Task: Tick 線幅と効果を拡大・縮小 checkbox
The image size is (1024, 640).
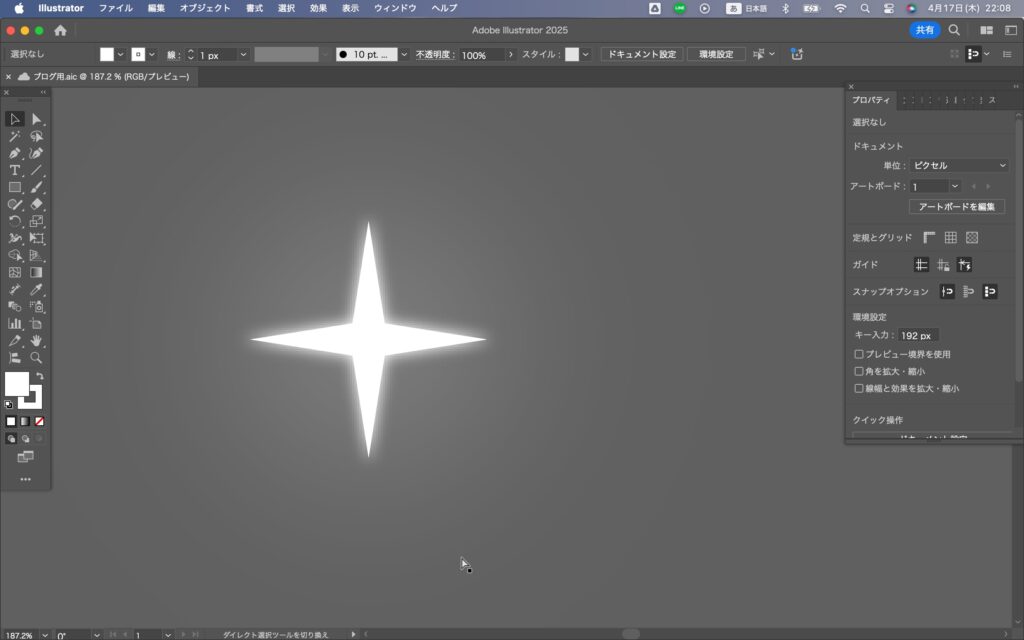Action: point(859,388)
